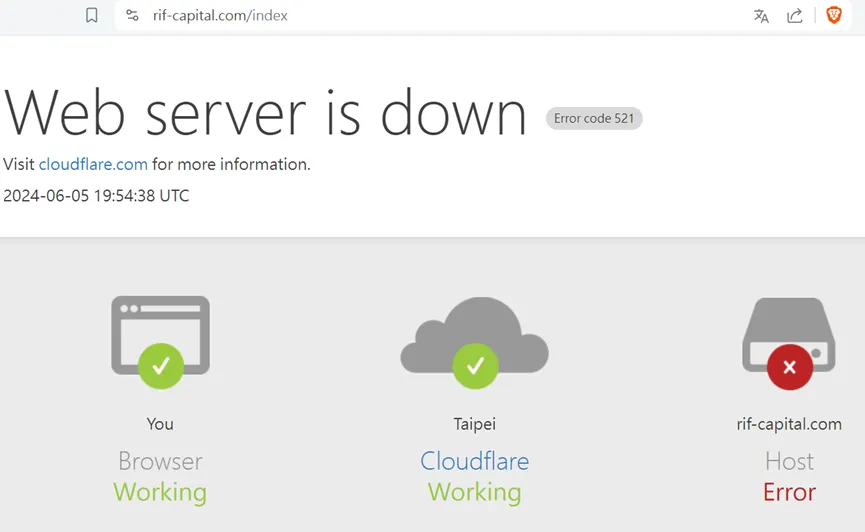Open the cloudflare.com link

[93, 164]
